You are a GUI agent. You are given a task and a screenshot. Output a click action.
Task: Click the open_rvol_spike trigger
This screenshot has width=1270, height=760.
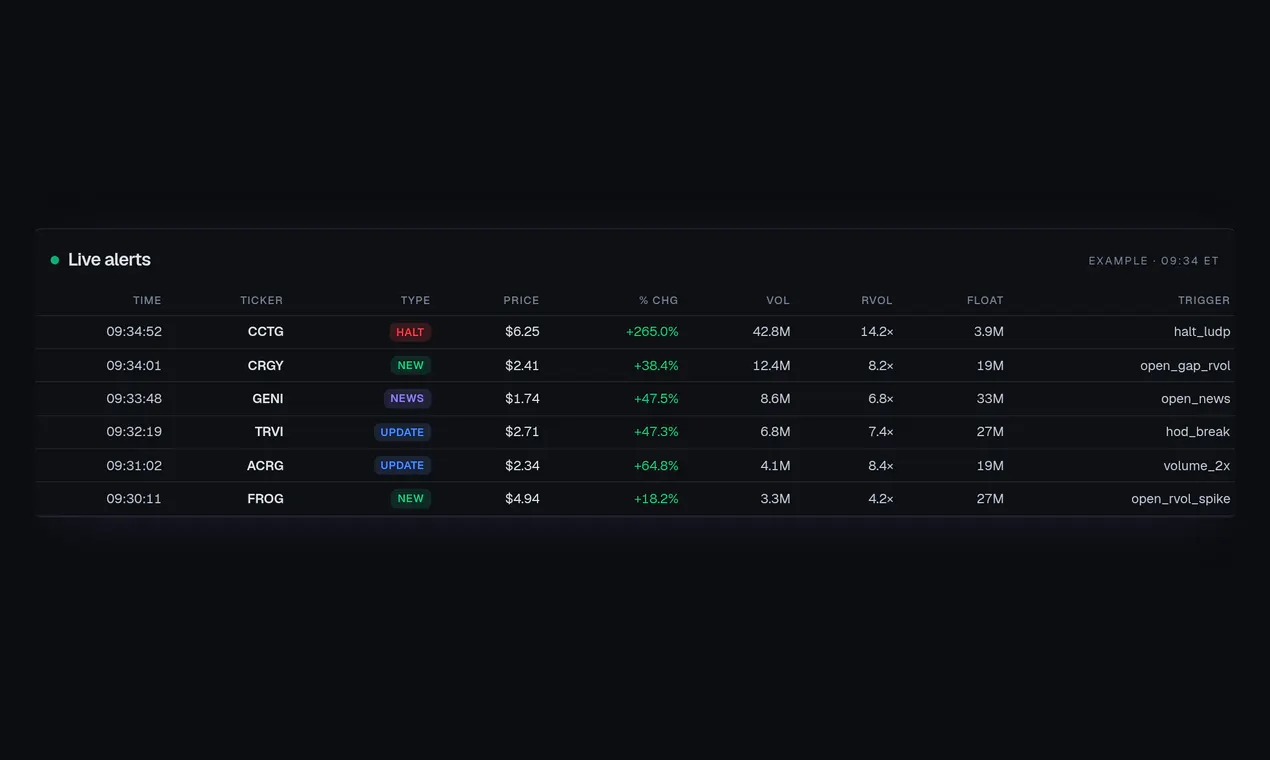click(x=1181, y=499)
